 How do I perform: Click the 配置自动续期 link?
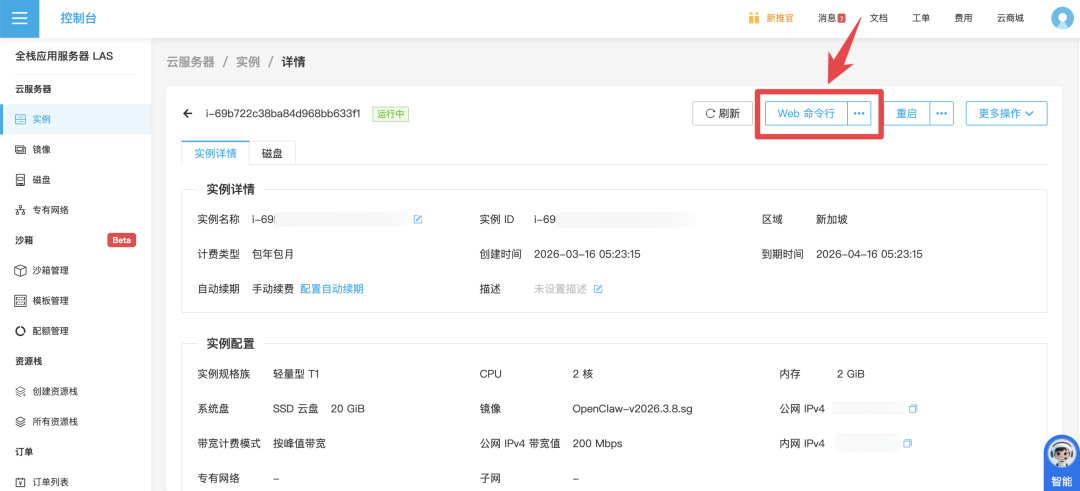coord(332,289)
